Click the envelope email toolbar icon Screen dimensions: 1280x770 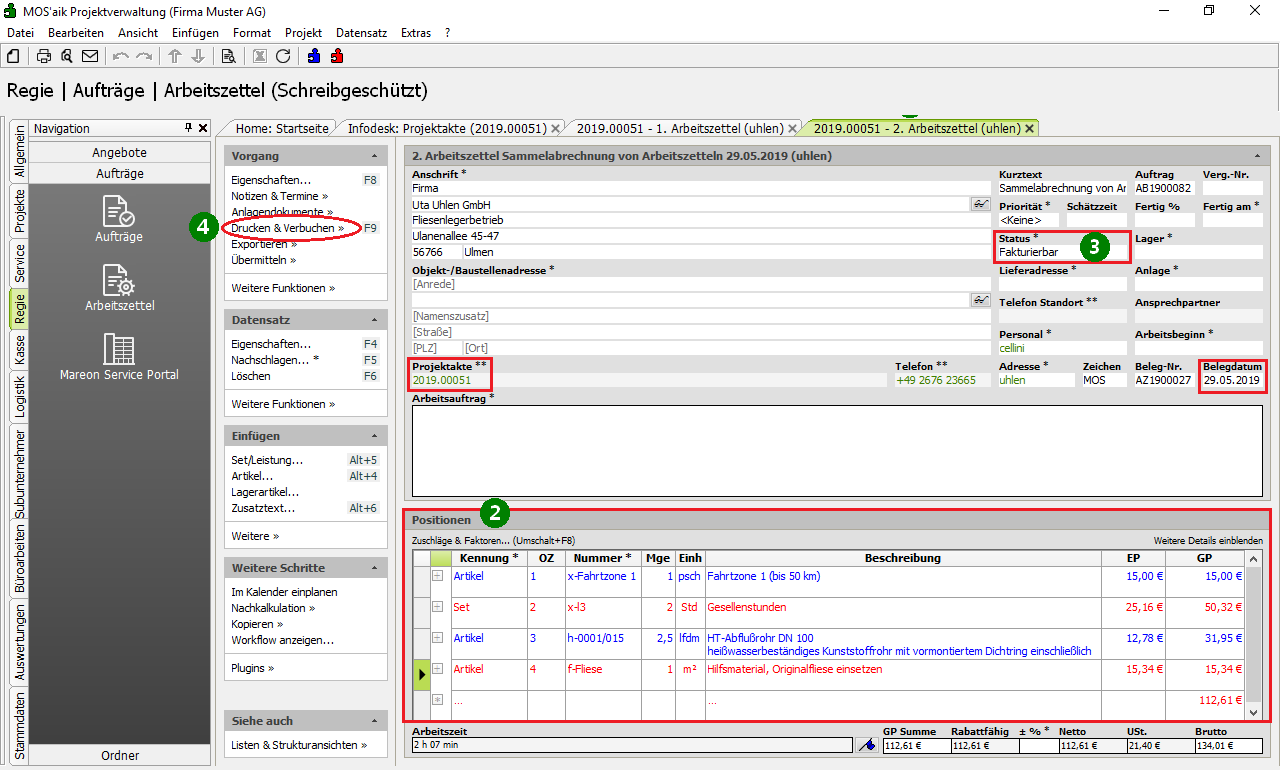[x=90, y=56]
